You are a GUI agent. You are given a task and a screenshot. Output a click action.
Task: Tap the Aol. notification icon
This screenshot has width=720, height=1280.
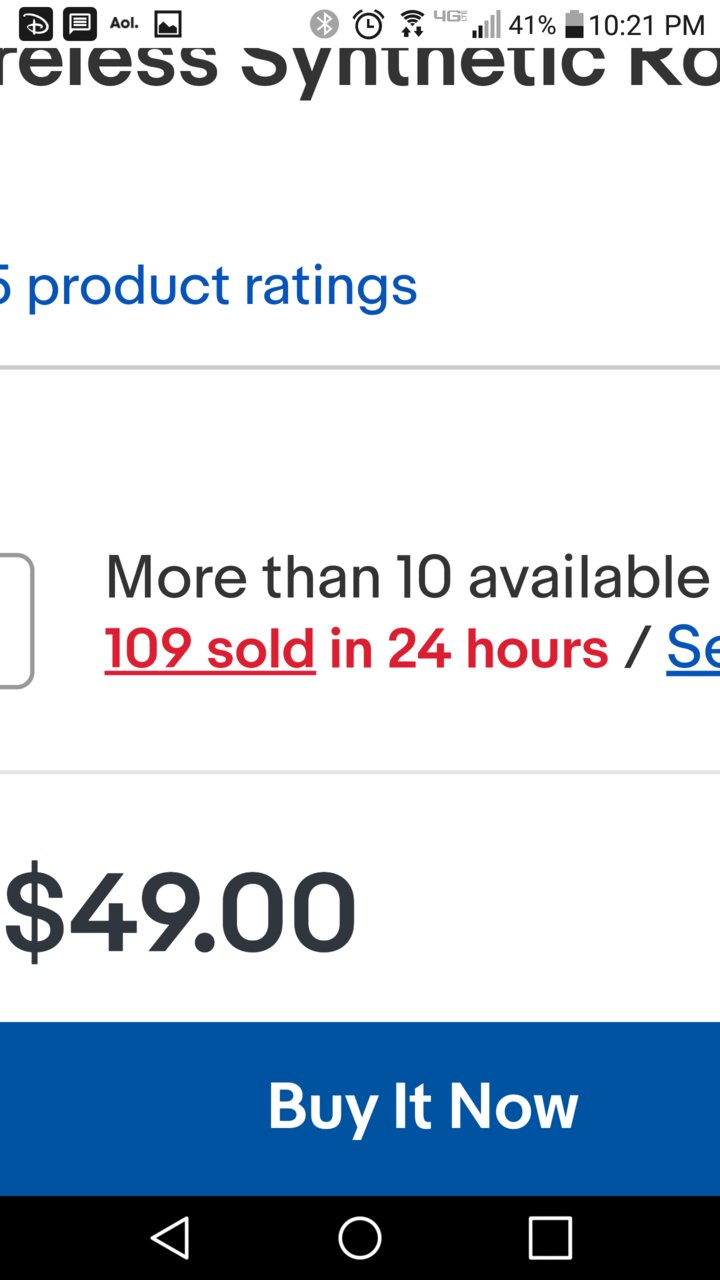(x=124, y=22)
